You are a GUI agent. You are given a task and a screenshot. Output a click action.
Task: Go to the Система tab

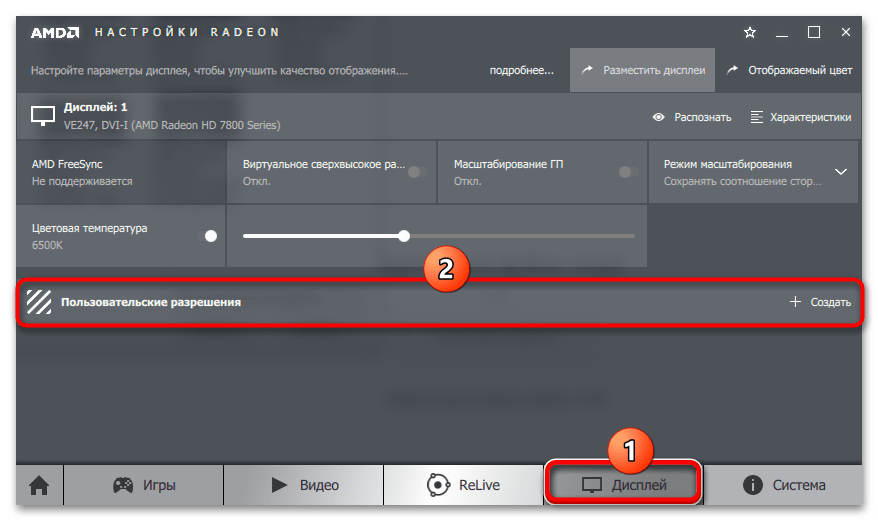pos(784,485)
